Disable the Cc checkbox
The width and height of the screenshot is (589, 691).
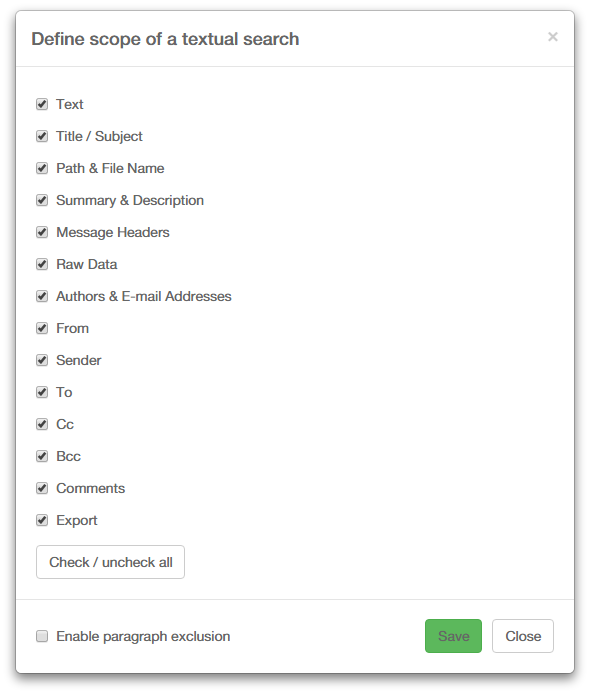[x=42, y=424]
